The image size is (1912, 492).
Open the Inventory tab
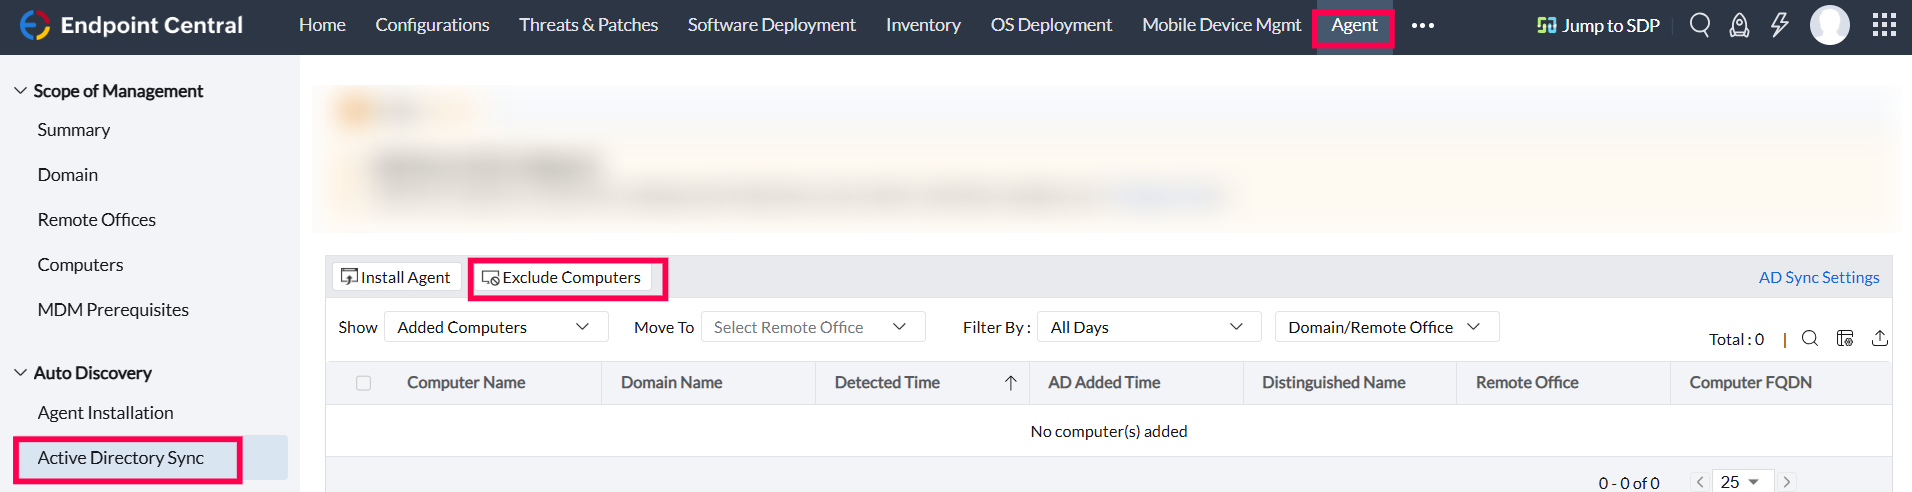[x=923, y=25]
